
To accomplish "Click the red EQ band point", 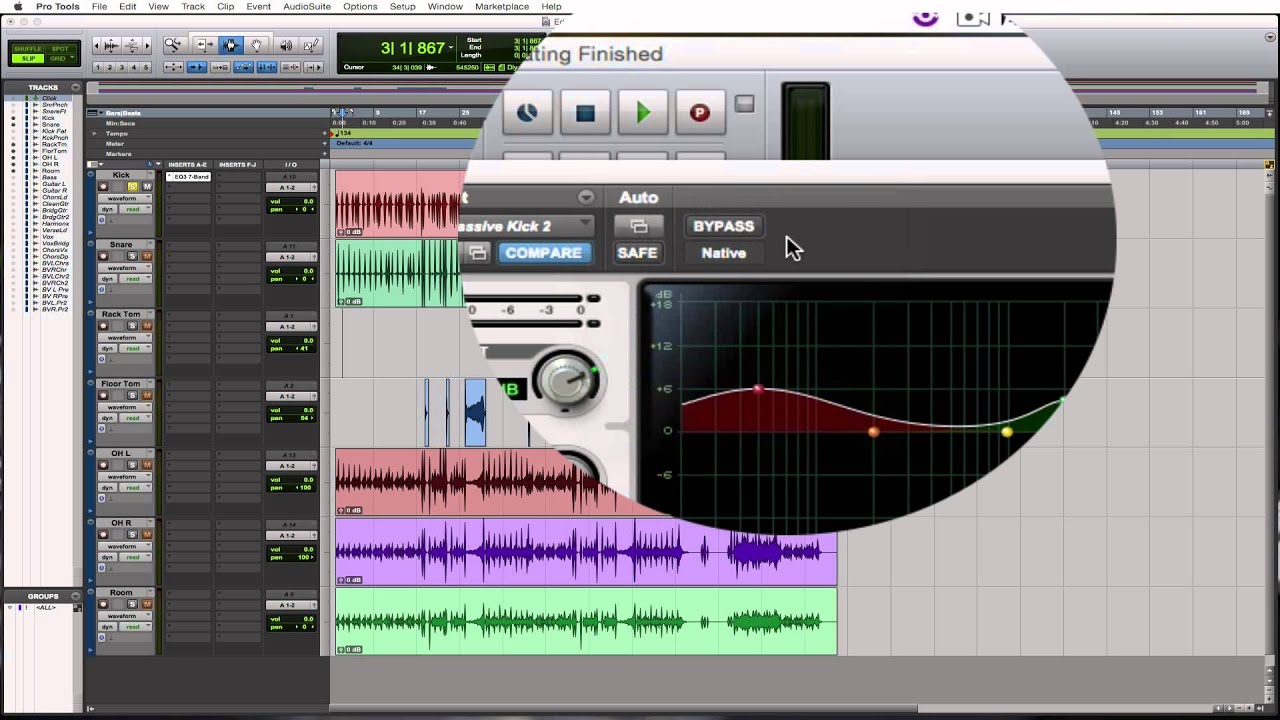I will [x=758, y=389].
